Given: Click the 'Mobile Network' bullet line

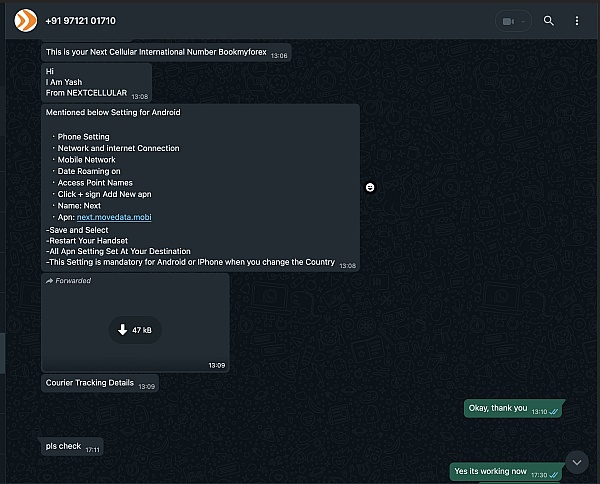Looking at the screenshot, I should coord(86,160).
